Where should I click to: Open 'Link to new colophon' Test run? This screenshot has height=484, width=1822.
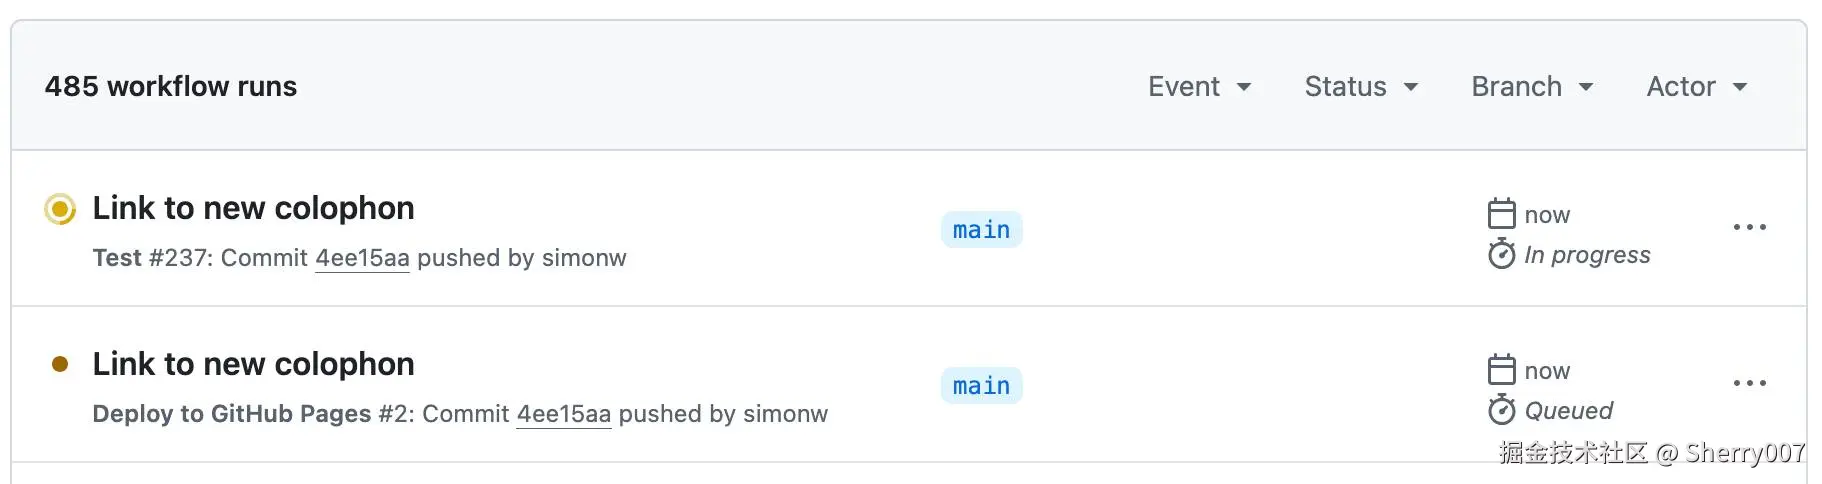253,208
